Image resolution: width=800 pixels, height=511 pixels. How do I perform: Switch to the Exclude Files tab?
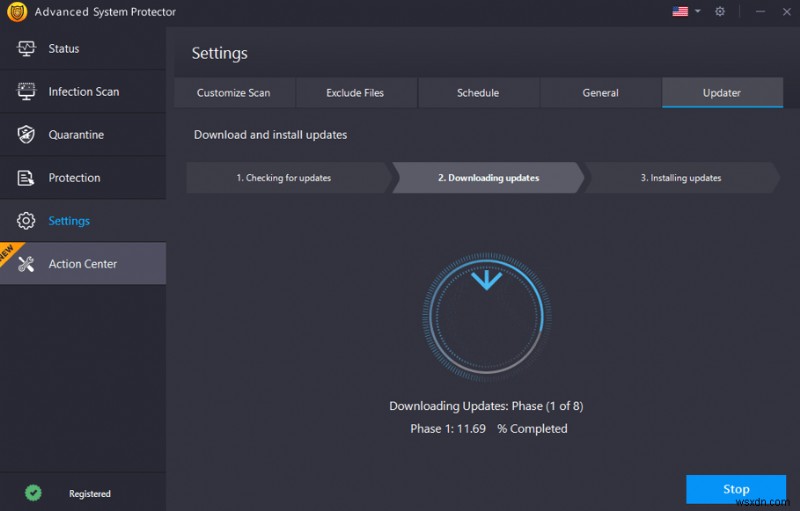point(355,93)
